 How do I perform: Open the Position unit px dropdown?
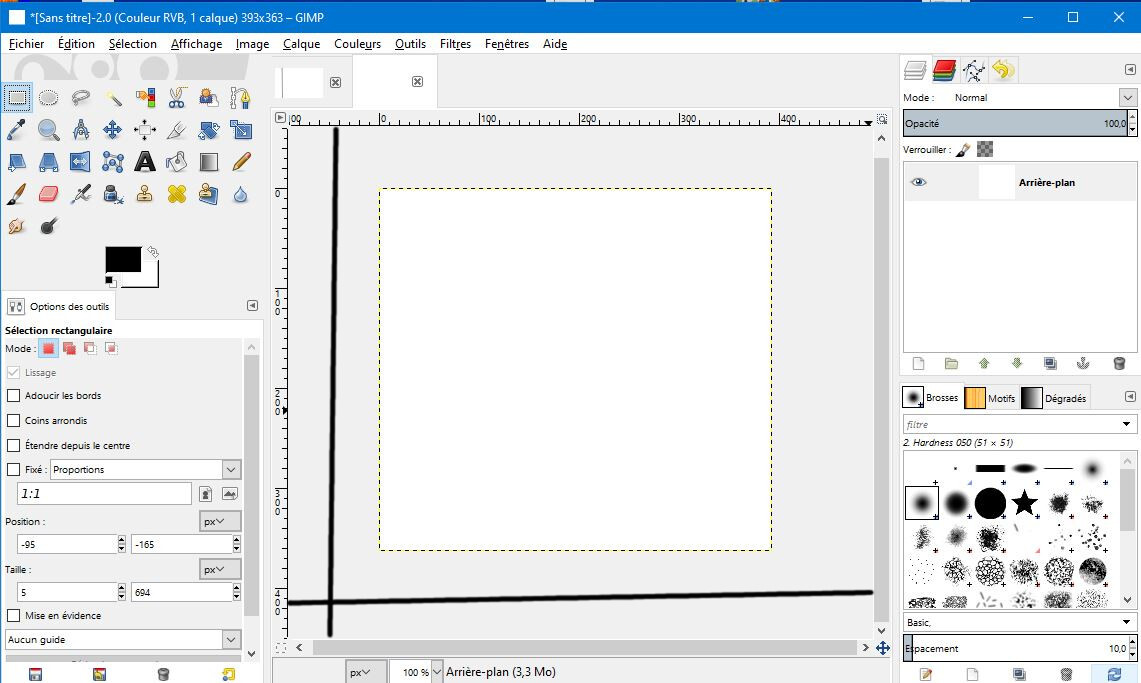[220, 522]
